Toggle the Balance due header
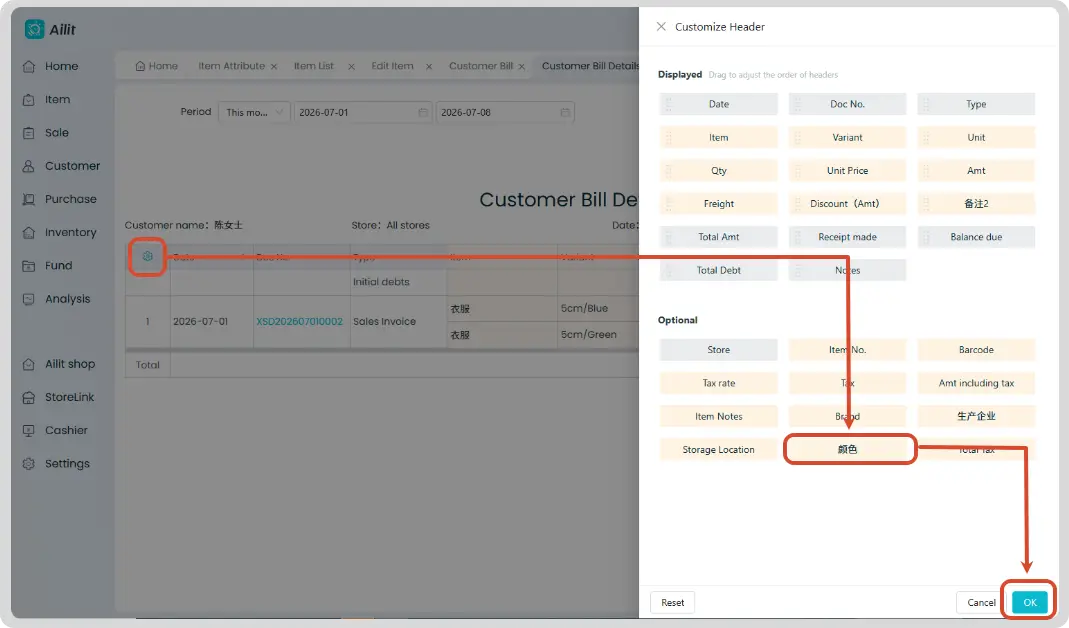 [x=976, y=237]
